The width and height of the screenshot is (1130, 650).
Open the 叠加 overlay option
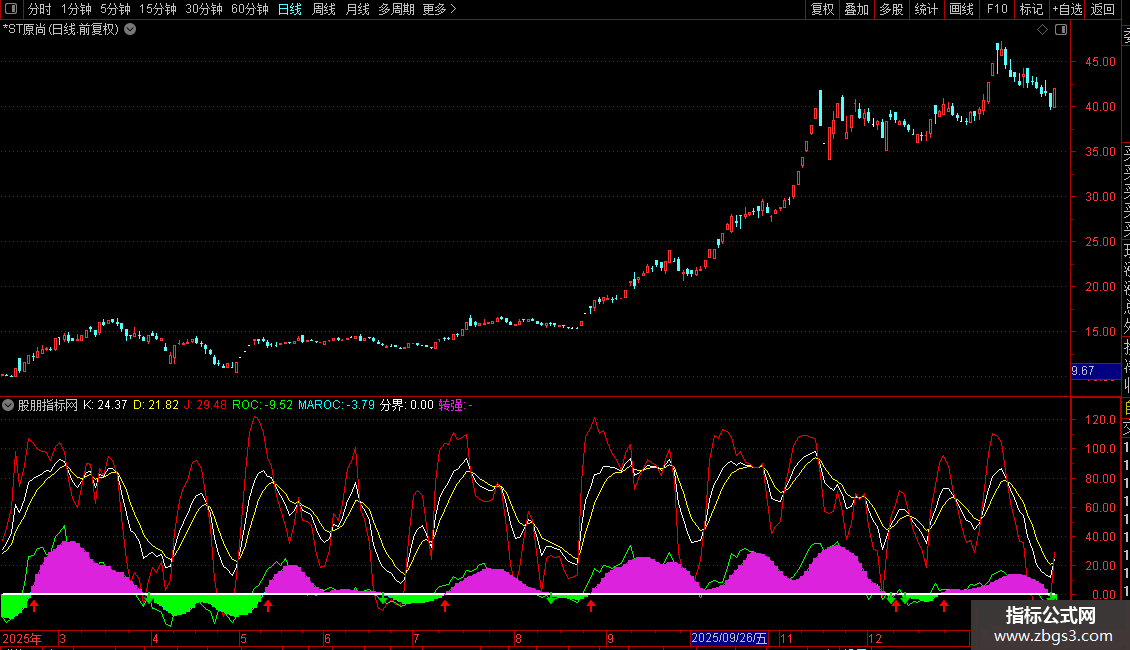click(x=856, y=9)
